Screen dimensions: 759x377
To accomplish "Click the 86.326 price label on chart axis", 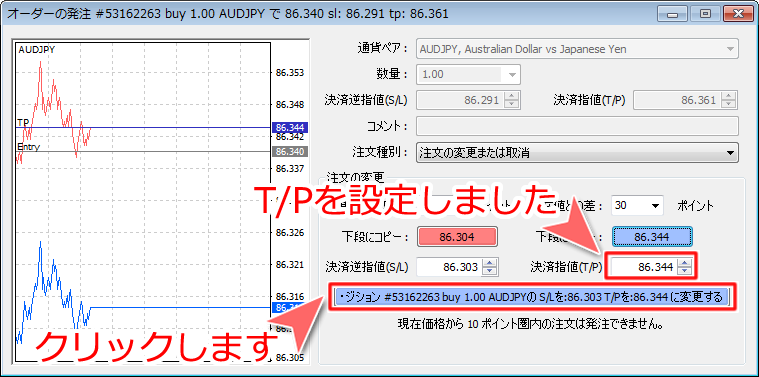I will (290, 233).
